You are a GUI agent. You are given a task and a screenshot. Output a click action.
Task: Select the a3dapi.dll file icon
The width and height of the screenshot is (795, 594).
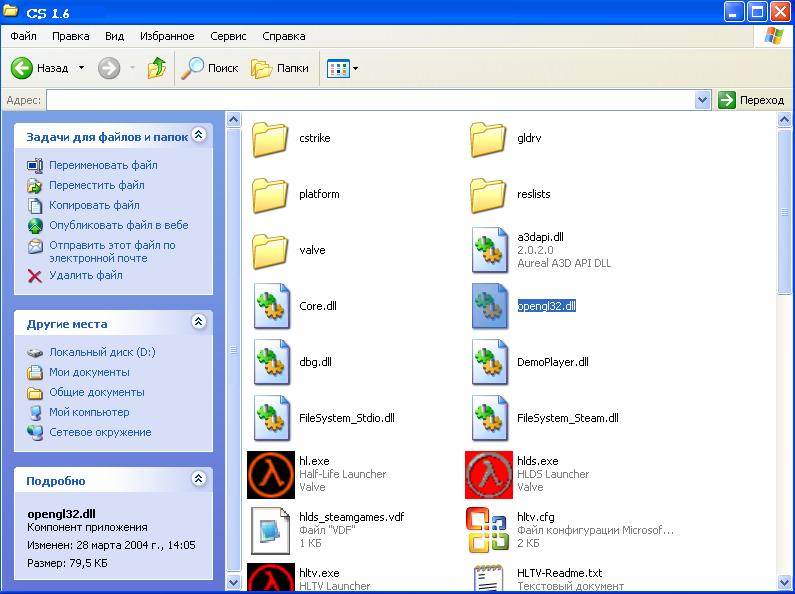pos(489,250)
